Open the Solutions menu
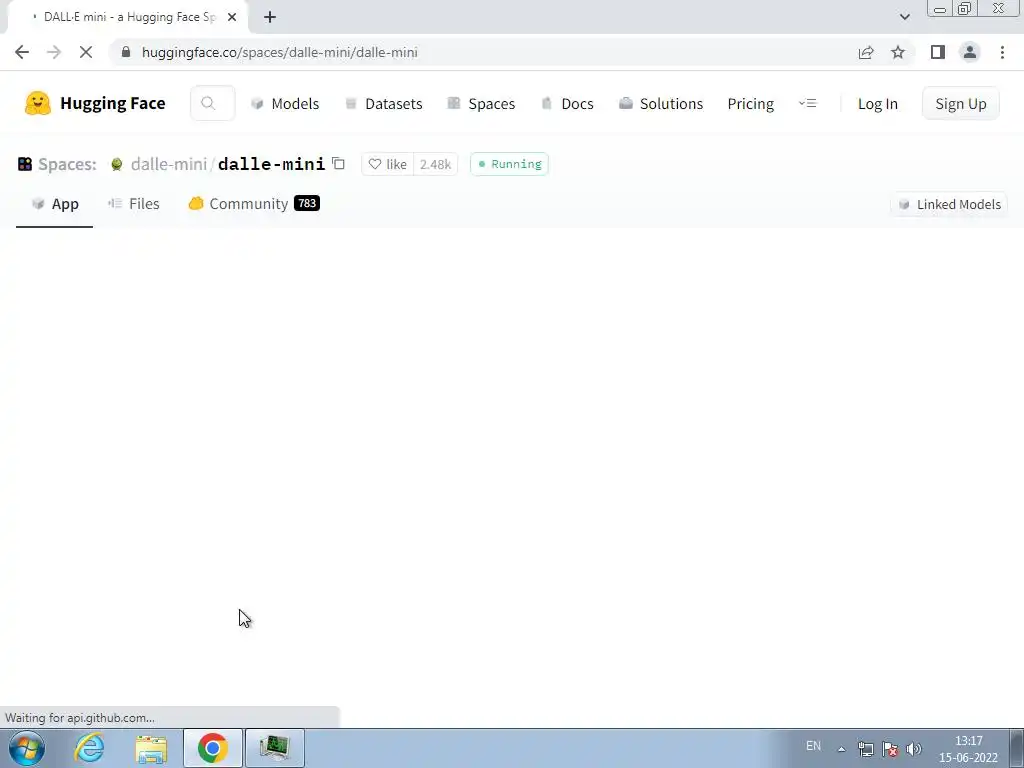This screenshot has width=1024, height=768. click(661, 104)
